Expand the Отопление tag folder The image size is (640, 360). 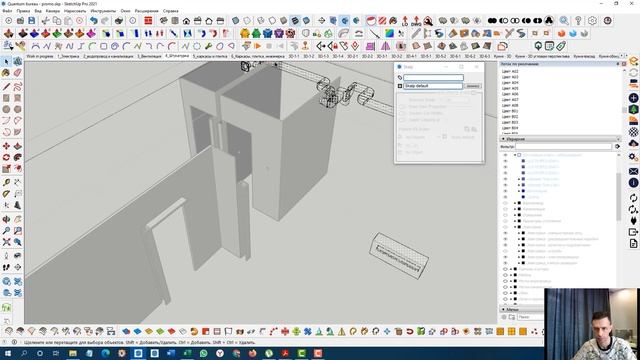515,215
